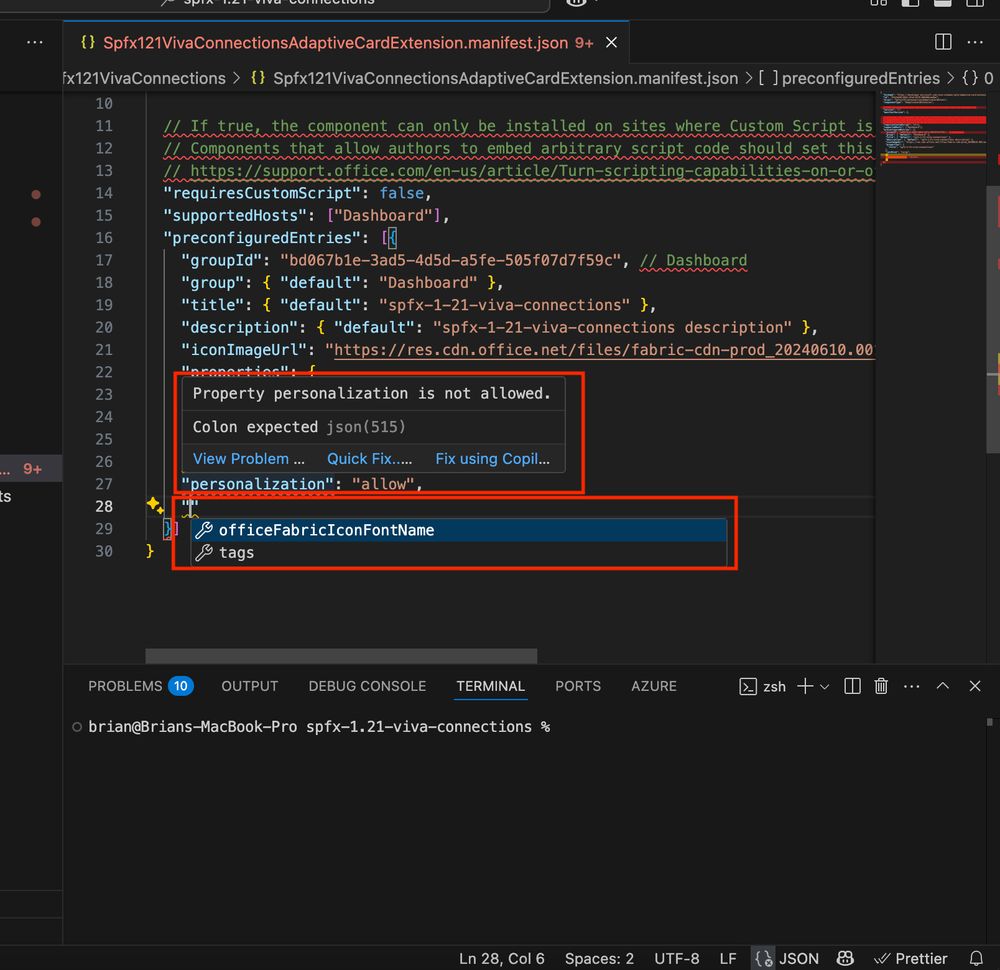Click Fix using Copilot link
Viewport: 1000px width, 970px height.
click(492, 459)
